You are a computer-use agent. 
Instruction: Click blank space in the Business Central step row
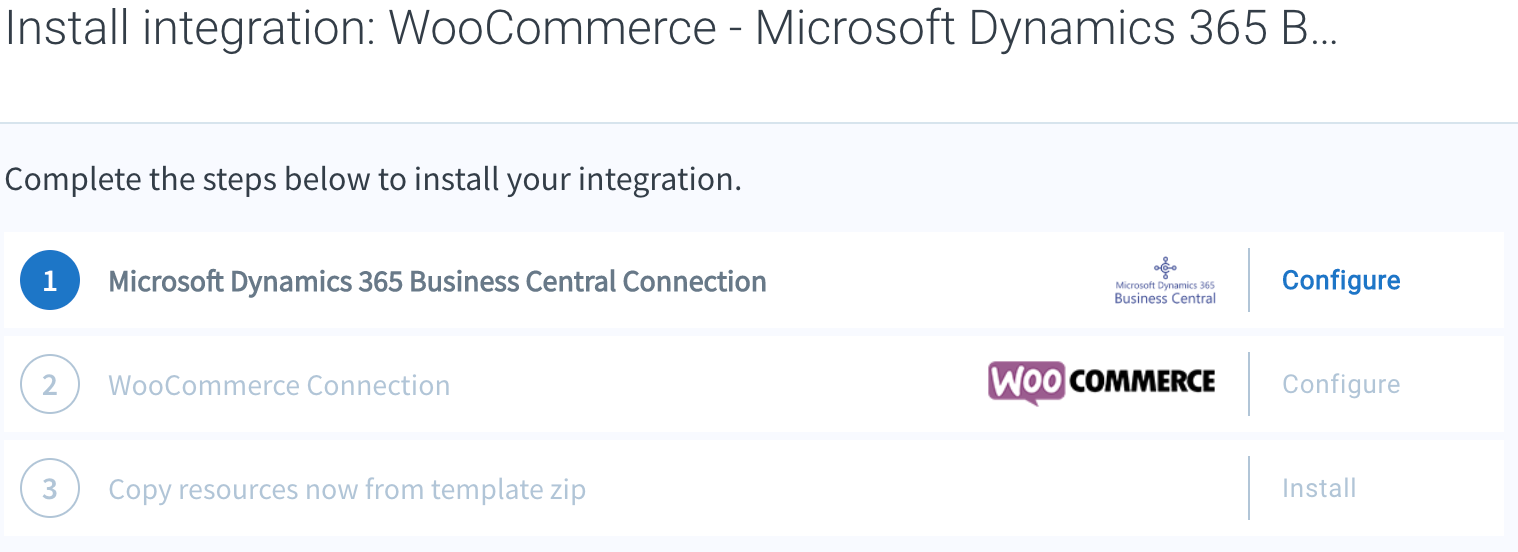930,280
